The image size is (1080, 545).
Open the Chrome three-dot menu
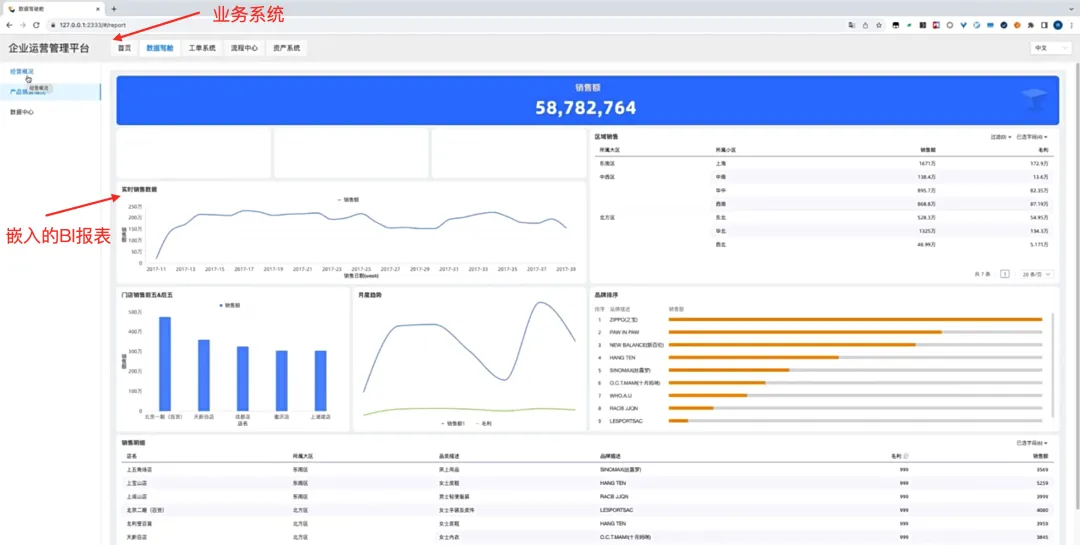pyautogui.click(x=1071, y=25)
